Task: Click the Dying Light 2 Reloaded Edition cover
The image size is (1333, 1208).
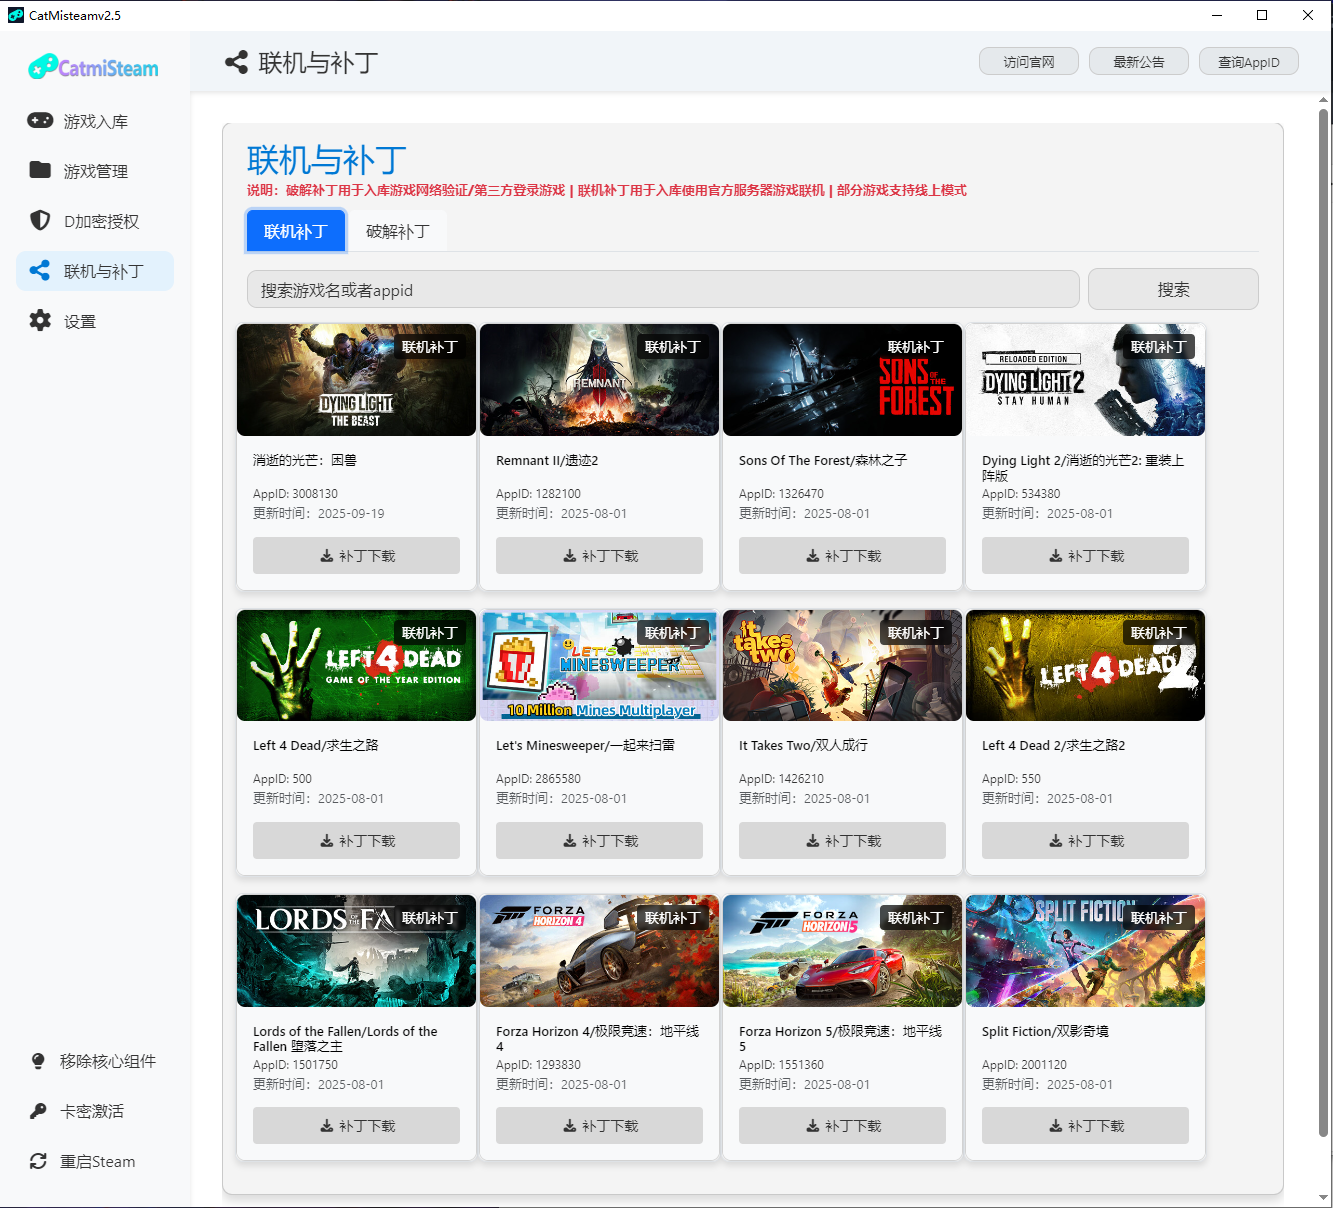Action: click(1085, 380)
